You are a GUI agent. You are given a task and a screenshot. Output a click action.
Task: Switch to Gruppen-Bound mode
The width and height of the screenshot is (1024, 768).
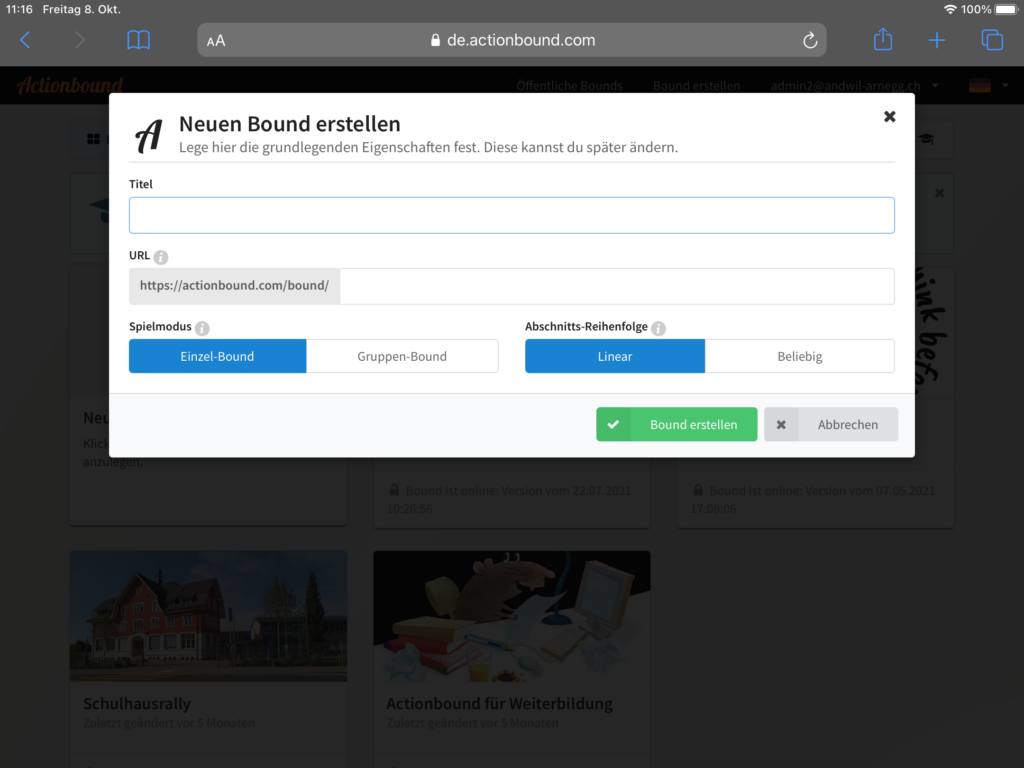402,356
